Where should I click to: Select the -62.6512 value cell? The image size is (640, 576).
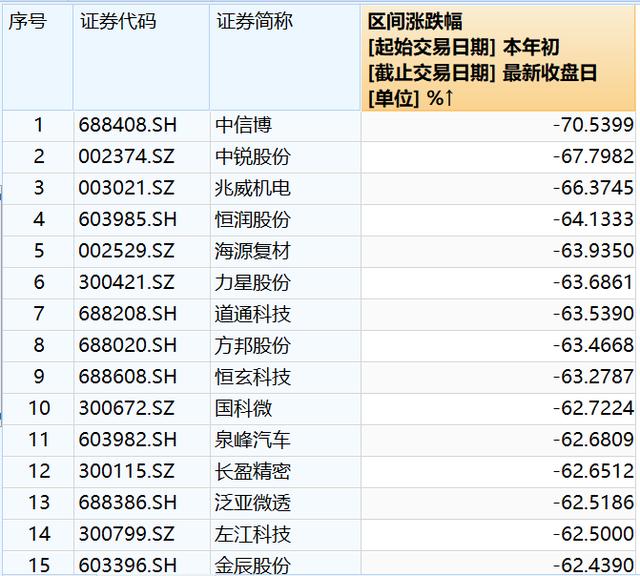coord(499,471)
